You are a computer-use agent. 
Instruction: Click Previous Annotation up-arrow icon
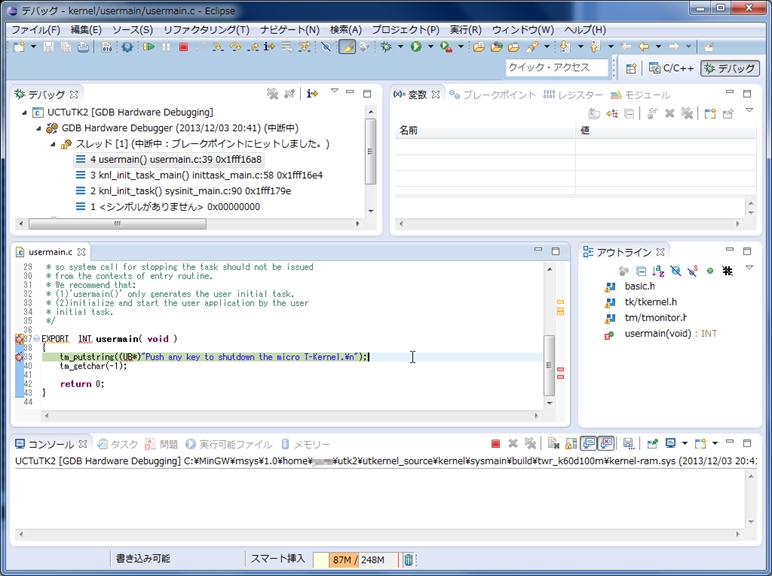click(x=595, y=47)
